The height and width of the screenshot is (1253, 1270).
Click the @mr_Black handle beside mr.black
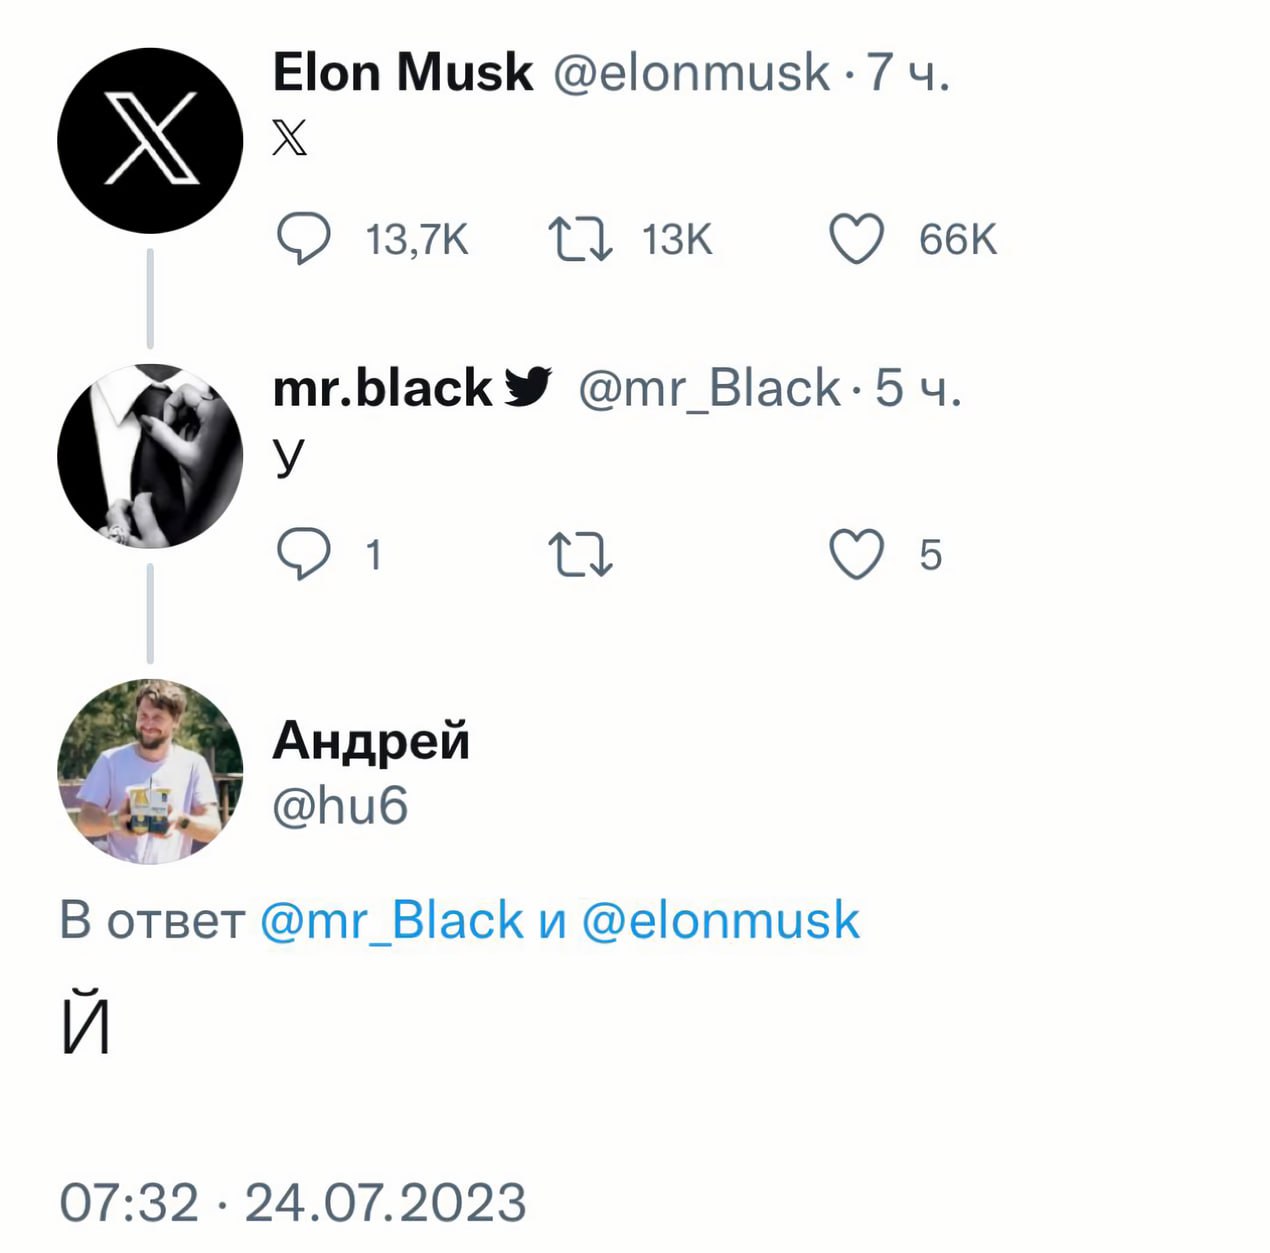click(x=709, y=388)
